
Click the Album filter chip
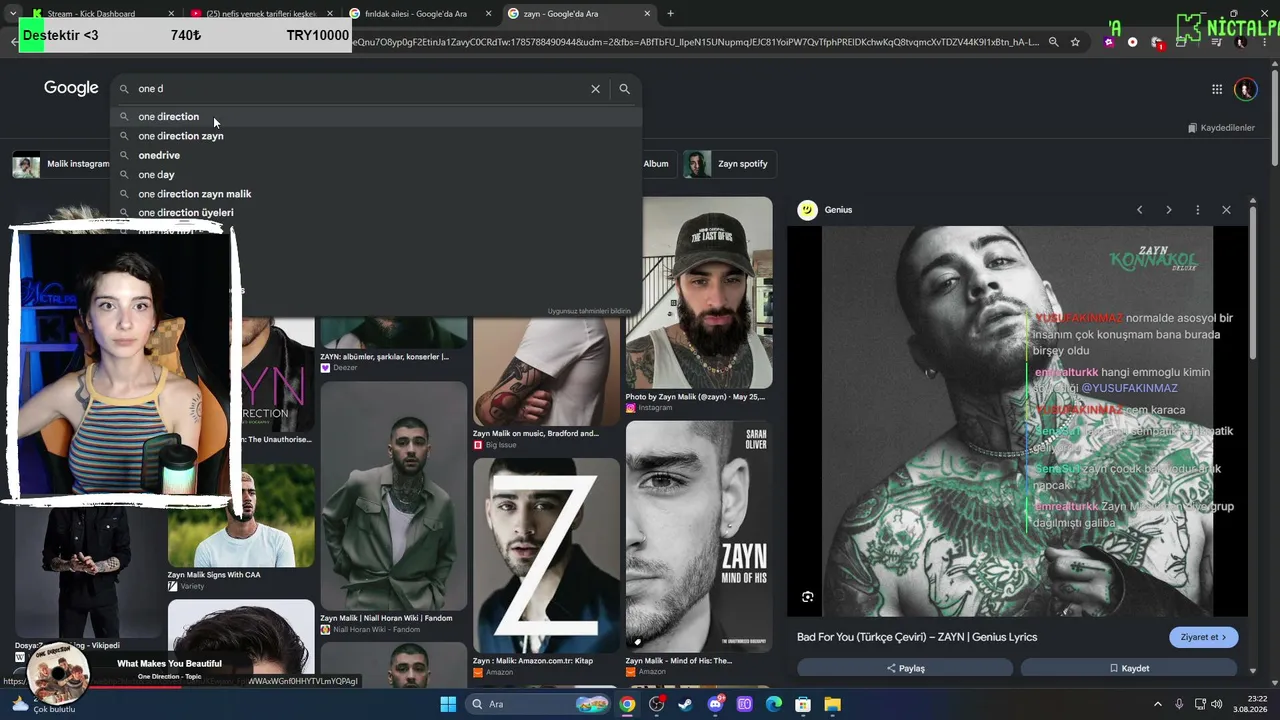[x=656, y=164]
